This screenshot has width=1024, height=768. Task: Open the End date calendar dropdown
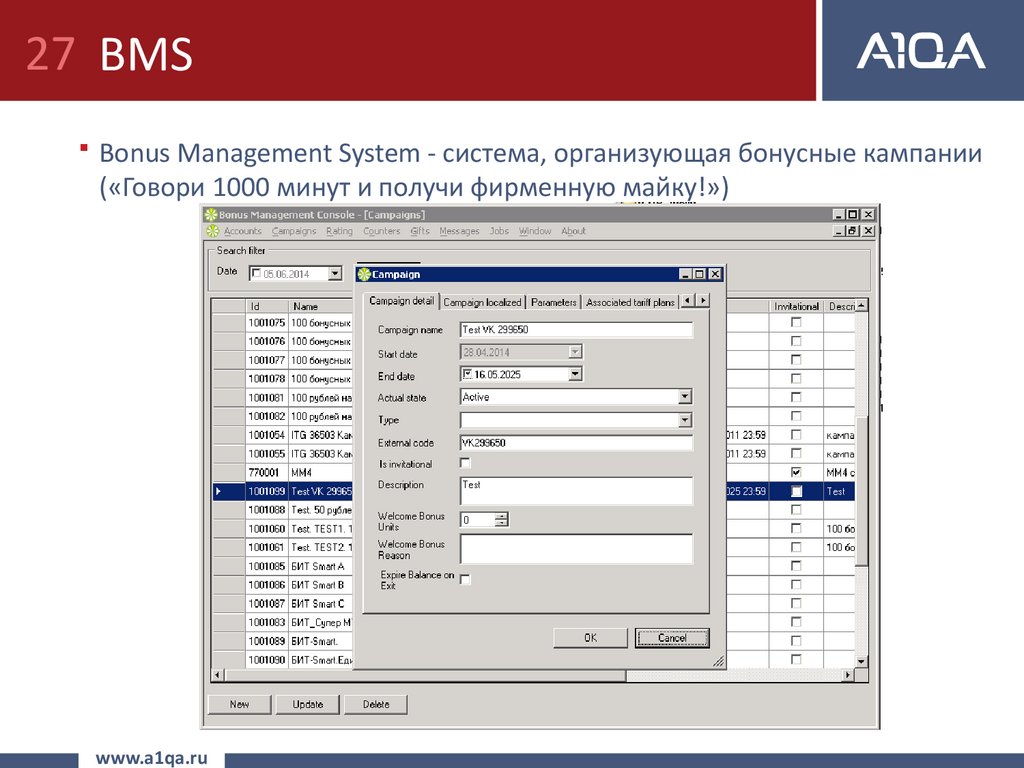pos(575,374)
